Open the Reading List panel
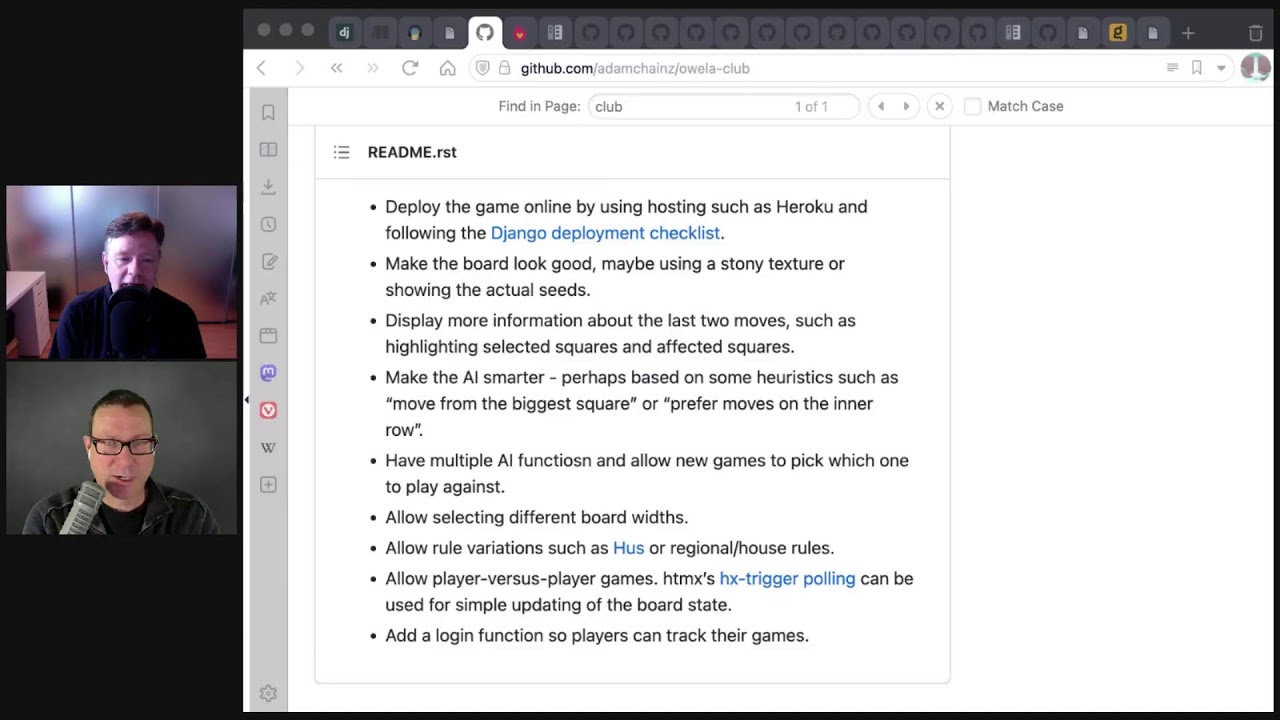Screen dimensions: 1280x720 [x=268, y=150]
